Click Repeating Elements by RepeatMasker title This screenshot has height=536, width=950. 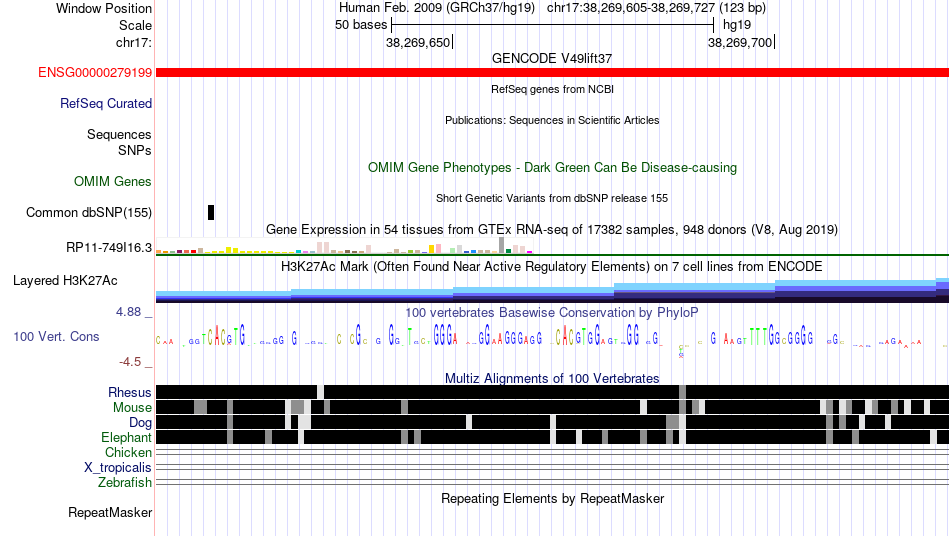(x=552, y=499)
